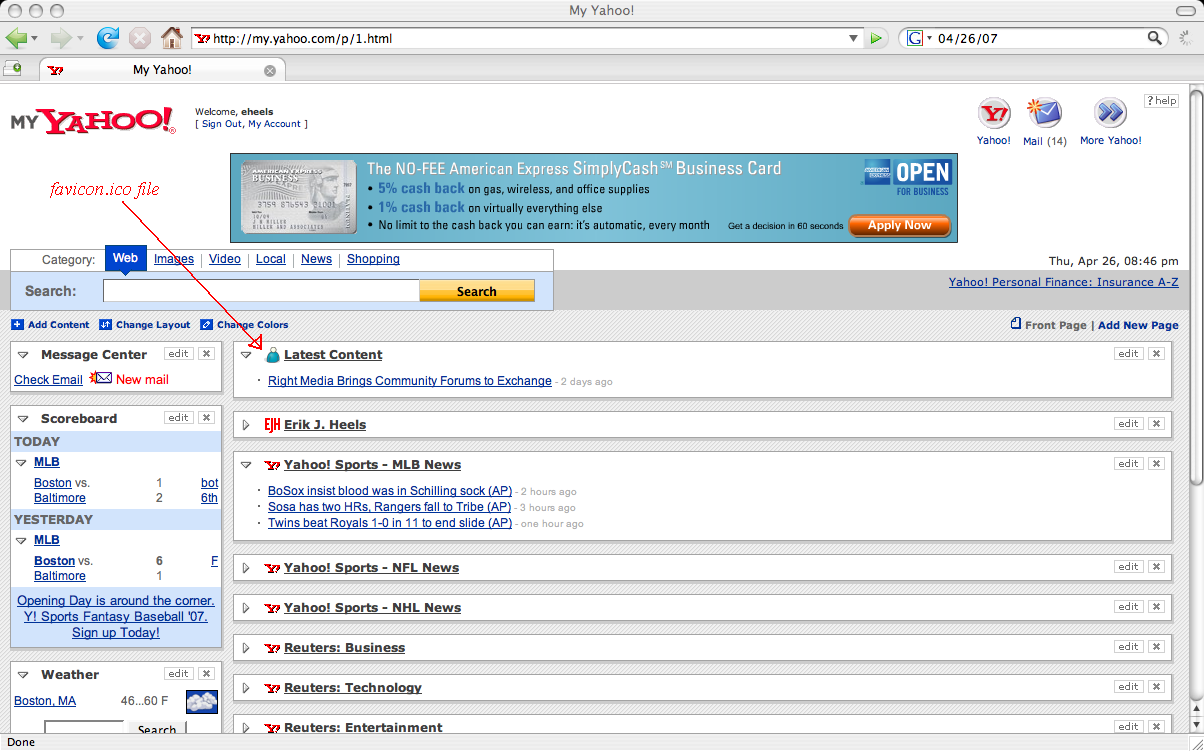
Task: Edit the Weather module
Action: click(179, 674)
